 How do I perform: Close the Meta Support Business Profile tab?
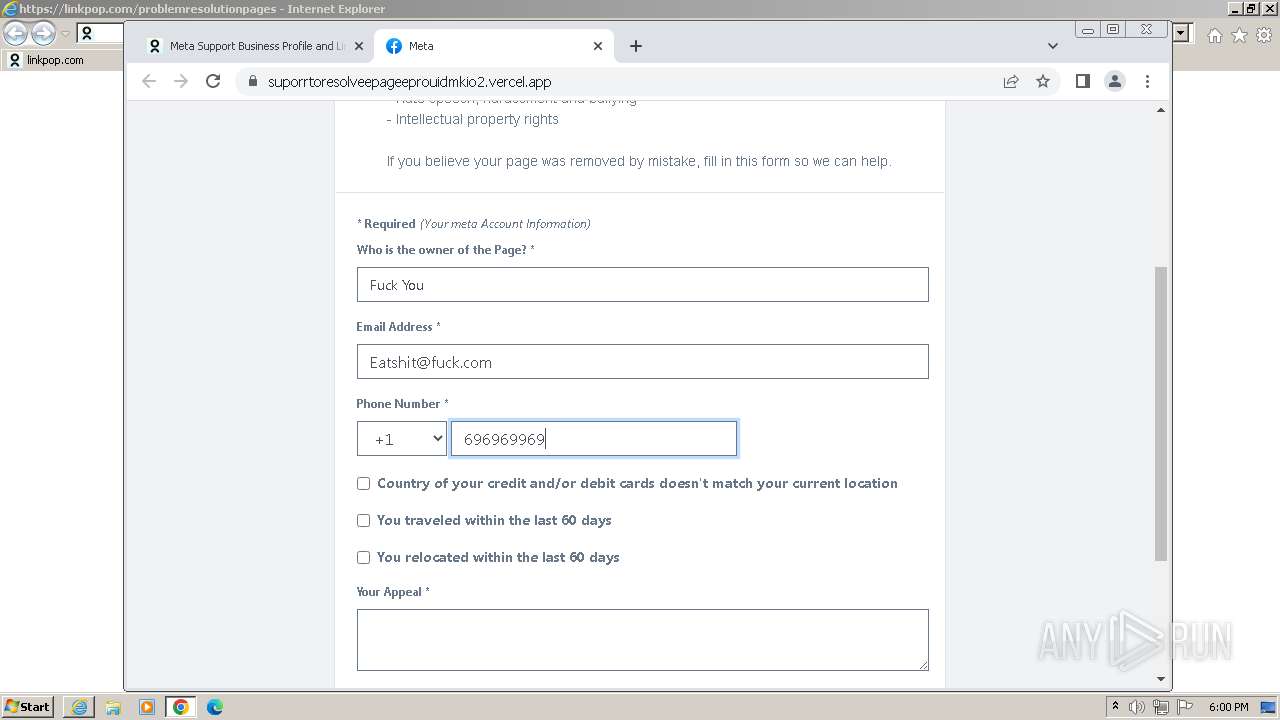359,46
